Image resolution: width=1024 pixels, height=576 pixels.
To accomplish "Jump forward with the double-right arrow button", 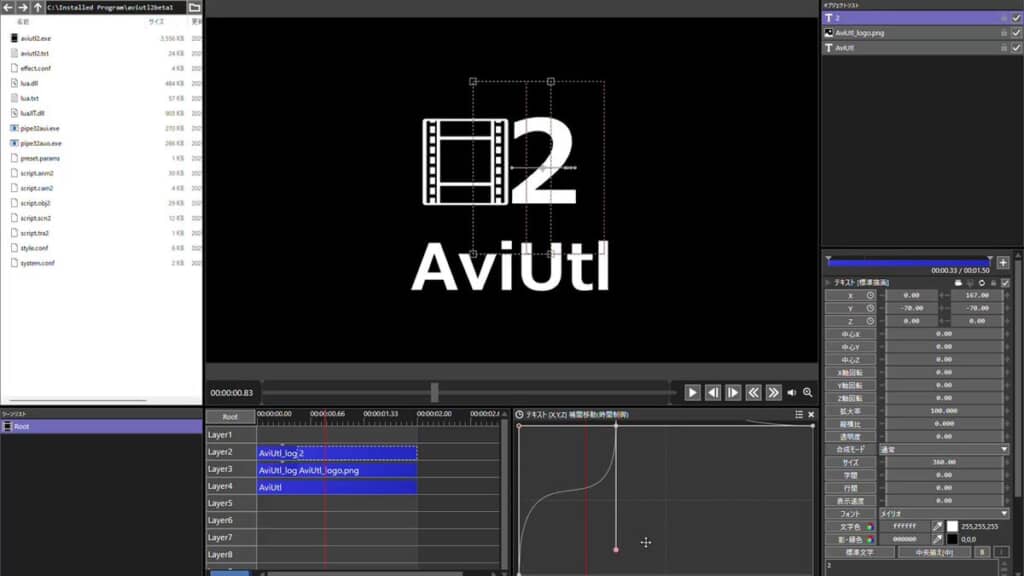I will pos(773,392).
